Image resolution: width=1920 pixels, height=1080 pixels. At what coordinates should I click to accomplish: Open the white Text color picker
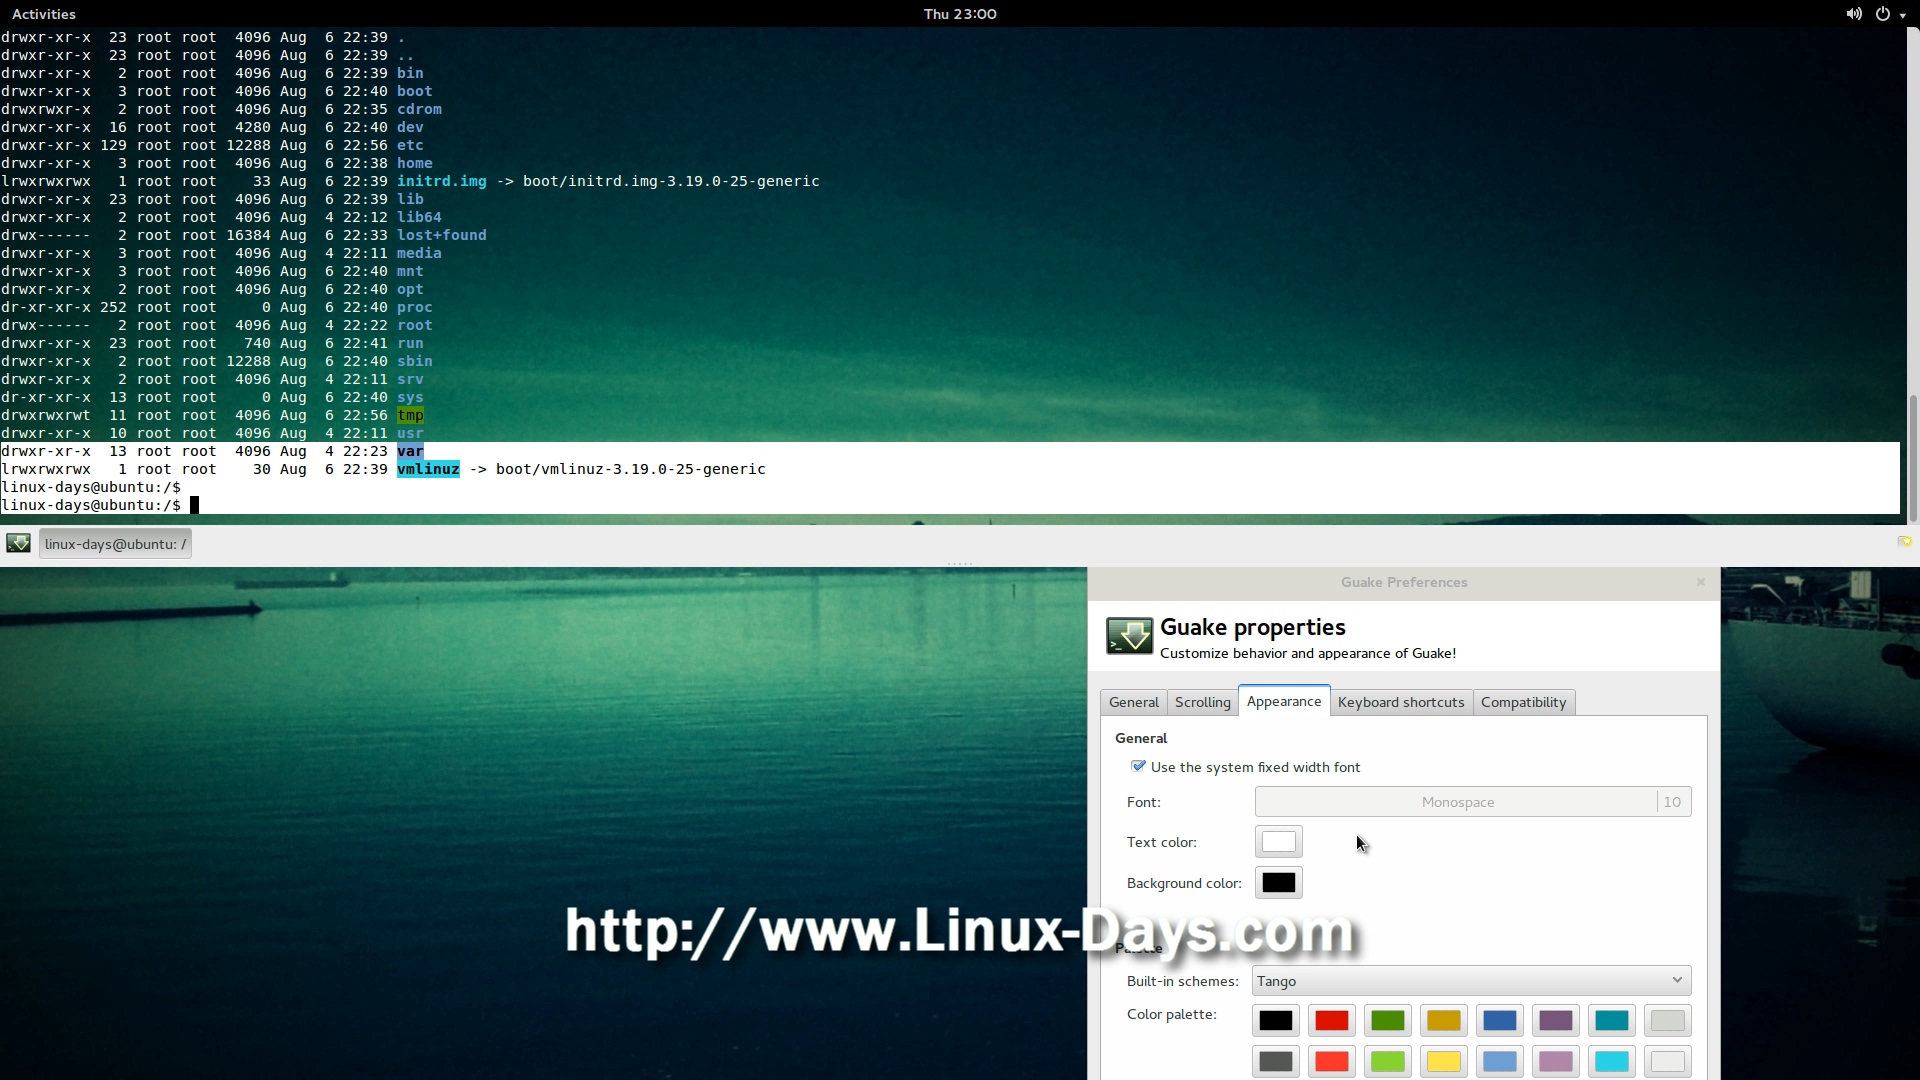click(x=1278, y=842)
